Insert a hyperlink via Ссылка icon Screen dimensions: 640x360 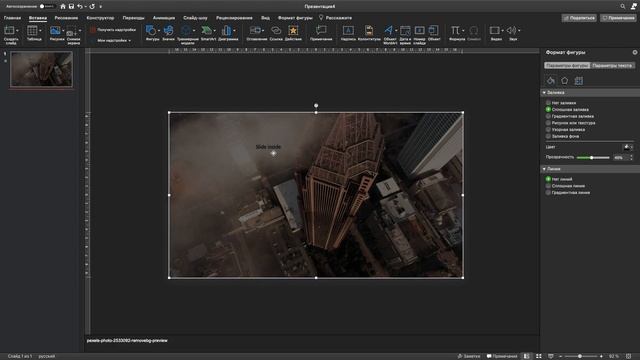(x=276, y=31)
